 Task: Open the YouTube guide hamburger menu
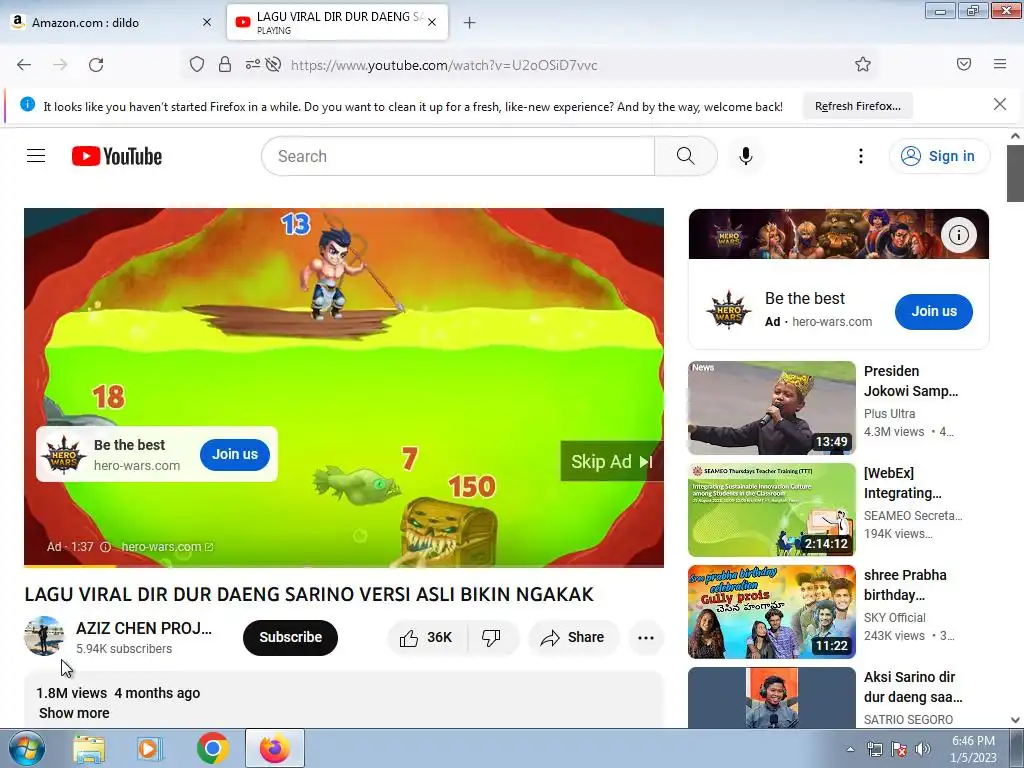(36, 155)
